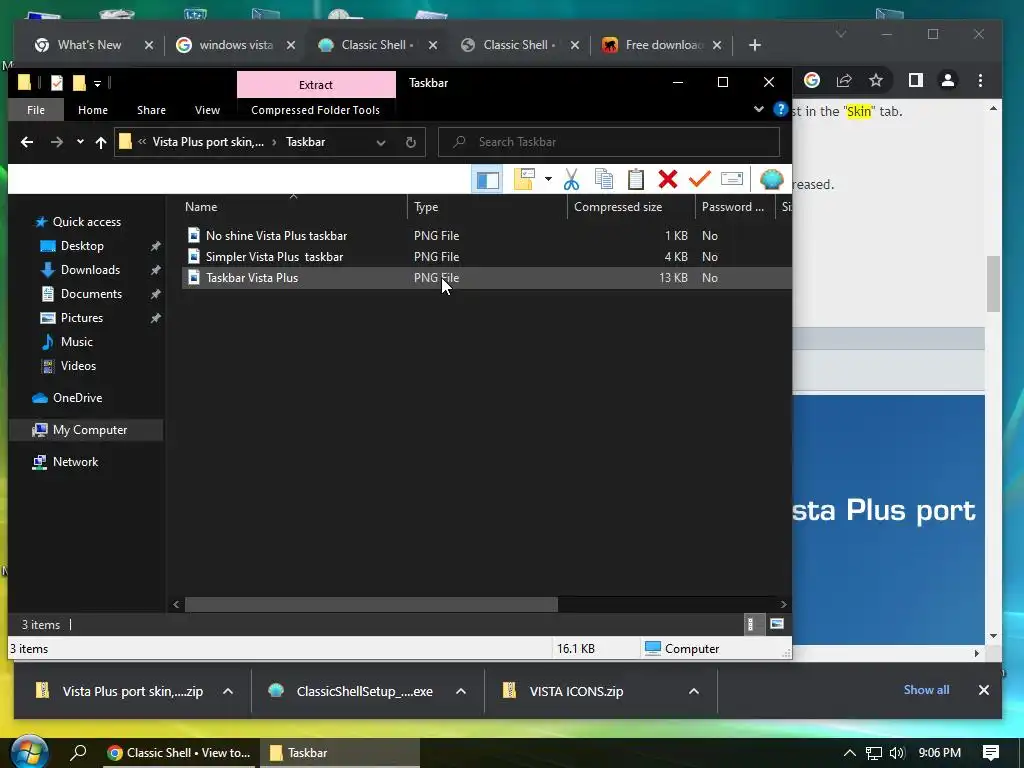
Task: Go up one folder level
Action: (101, 142)
